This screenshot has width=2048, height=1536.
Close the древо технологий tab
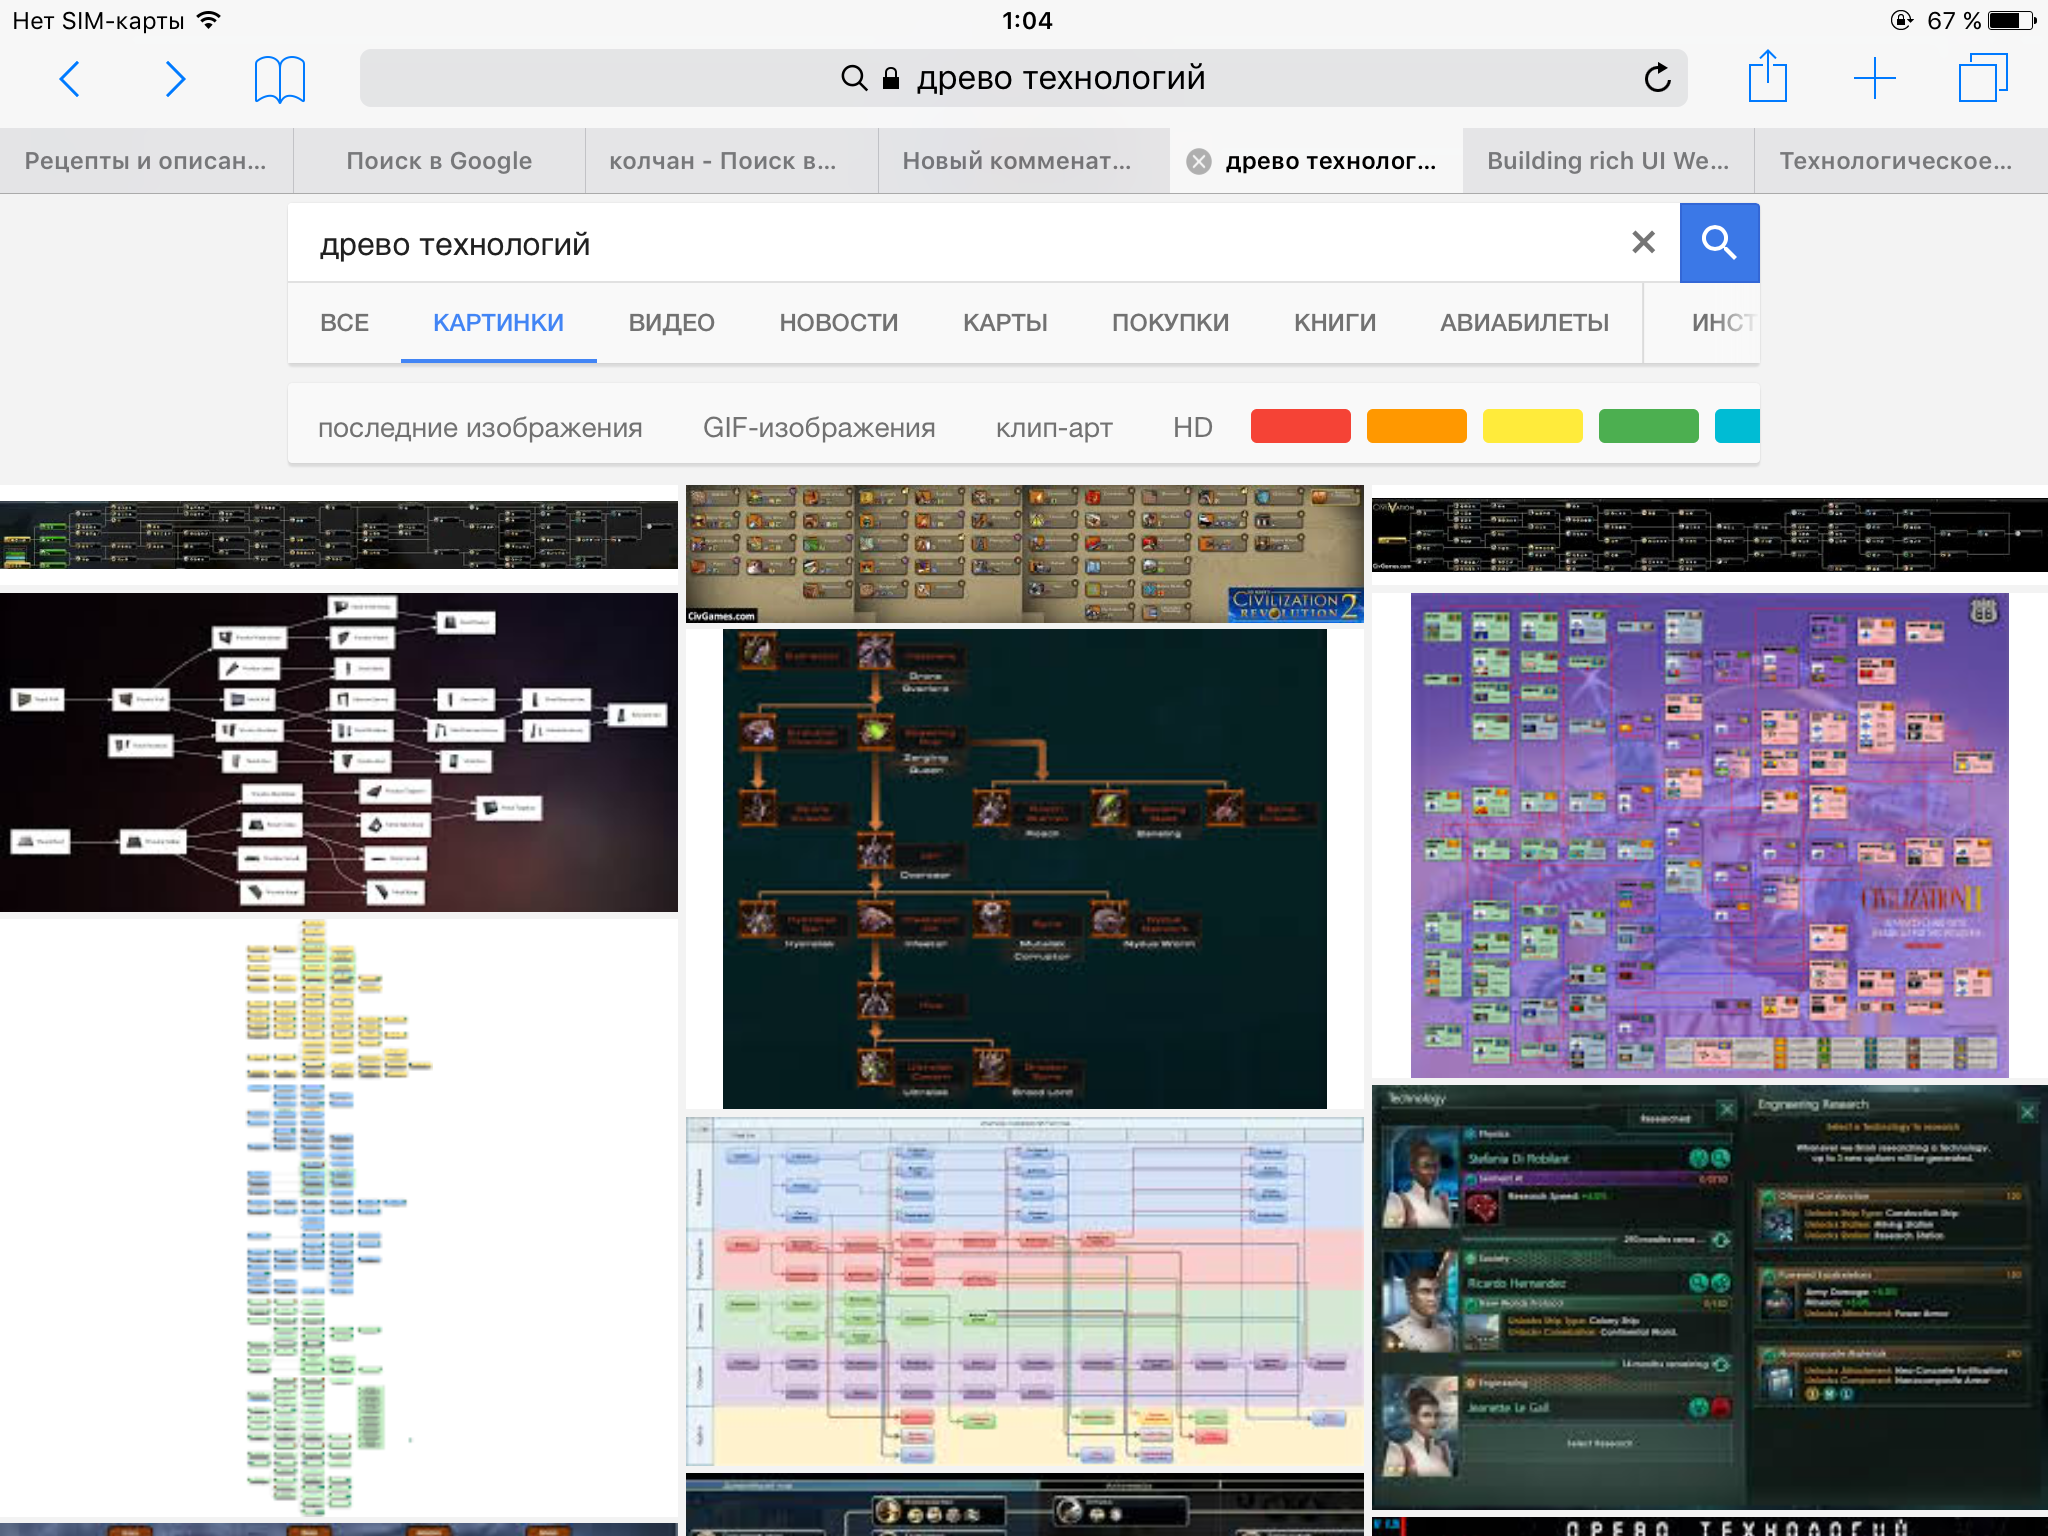[1199, 161]
